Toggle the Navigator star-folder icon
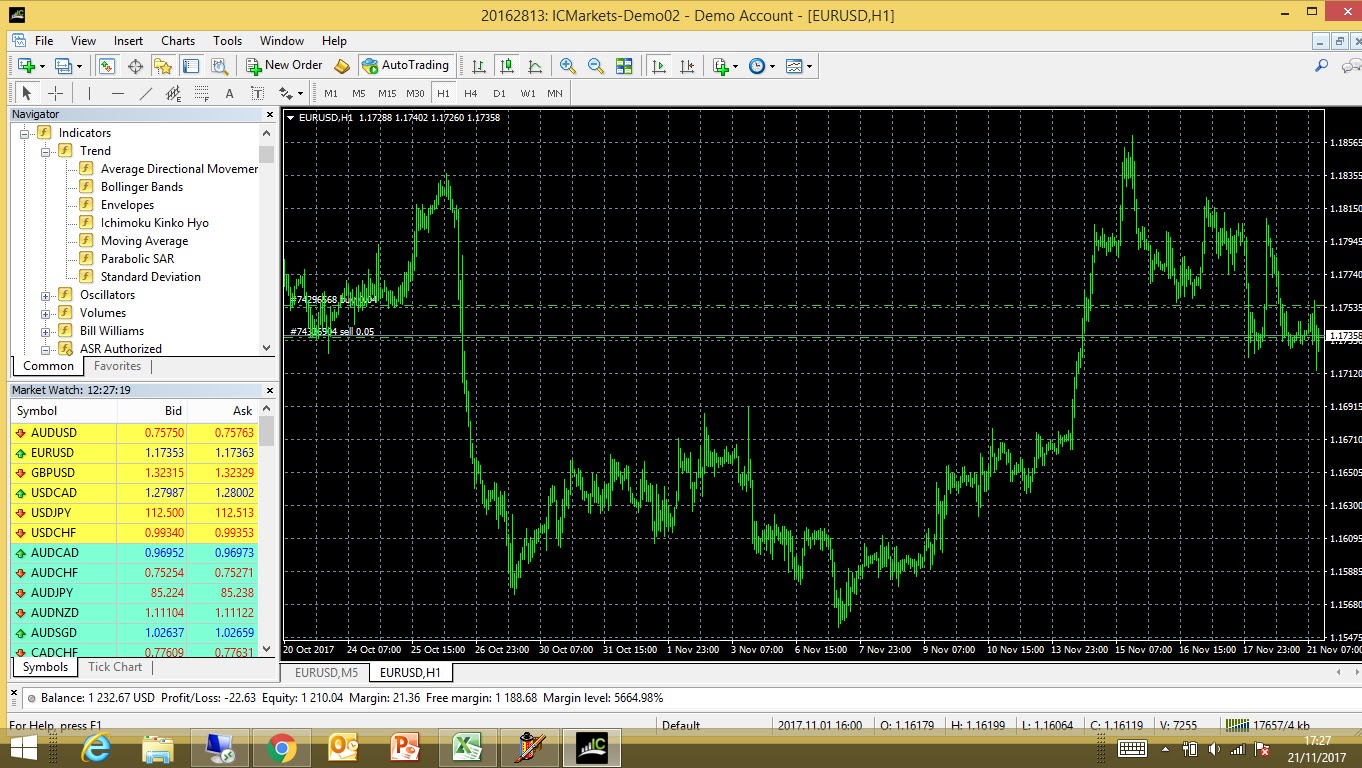The height and width of the screenshot is (768, 1362). coord(163,66)
